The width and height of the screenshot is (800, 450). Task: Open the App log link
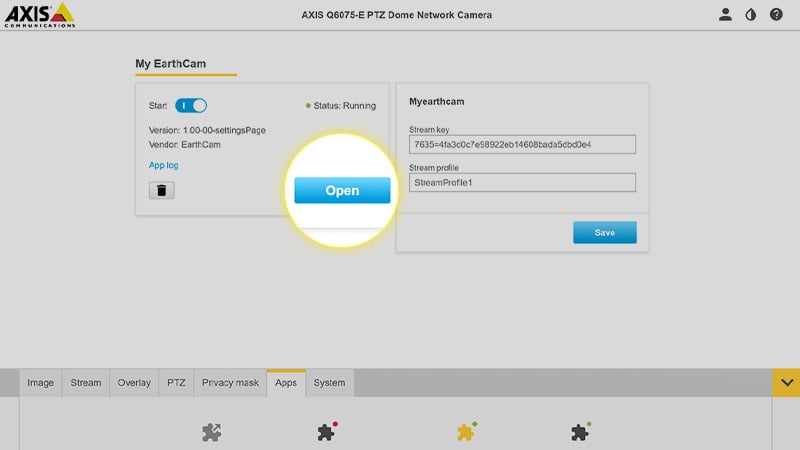pyautogui.click(x=163, y=165)
